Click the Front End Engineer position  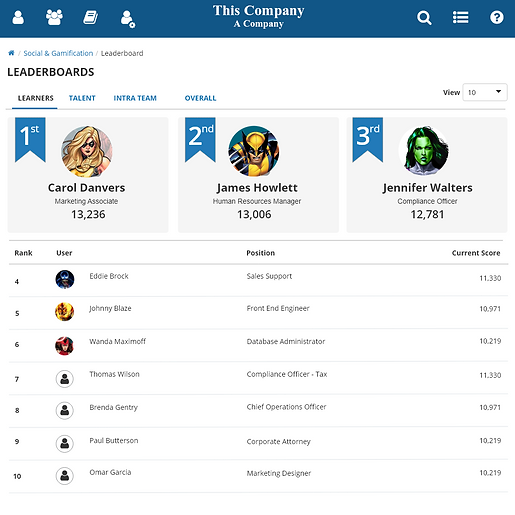[x=278, y=309]
